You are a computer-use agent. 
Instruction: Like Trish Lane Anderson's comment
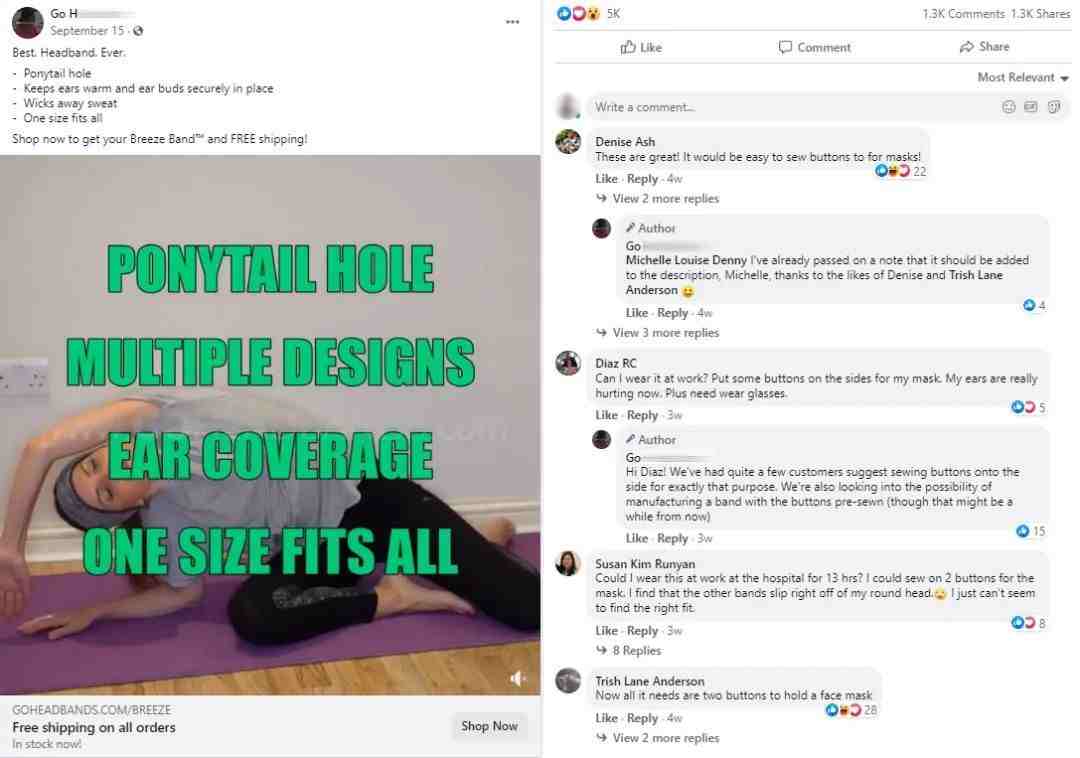click(x=606, y=718)
